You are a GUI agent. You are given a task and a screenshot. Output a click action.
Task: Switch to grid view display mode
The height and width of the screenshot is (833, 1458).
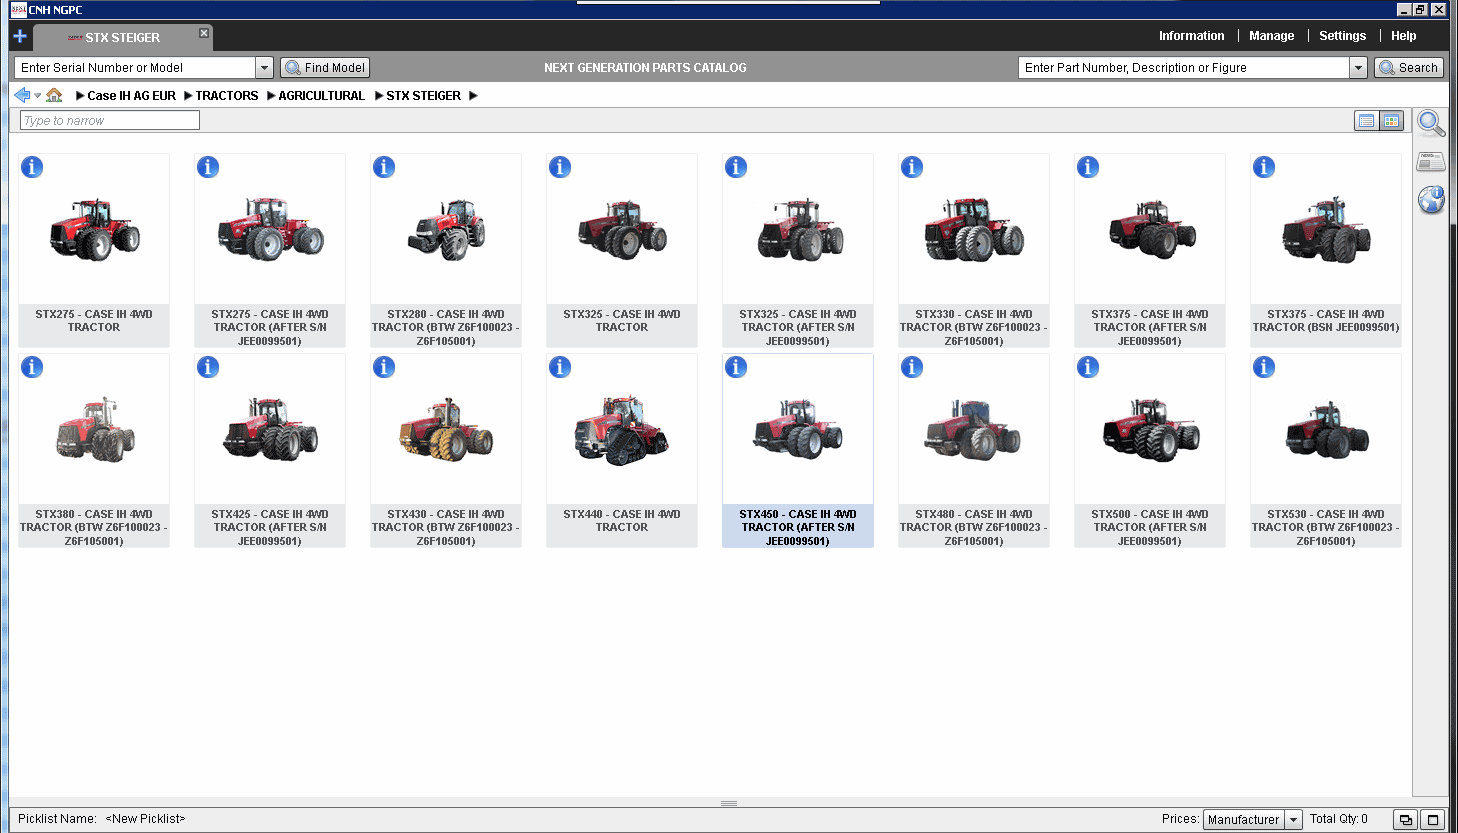(1392, 120)
